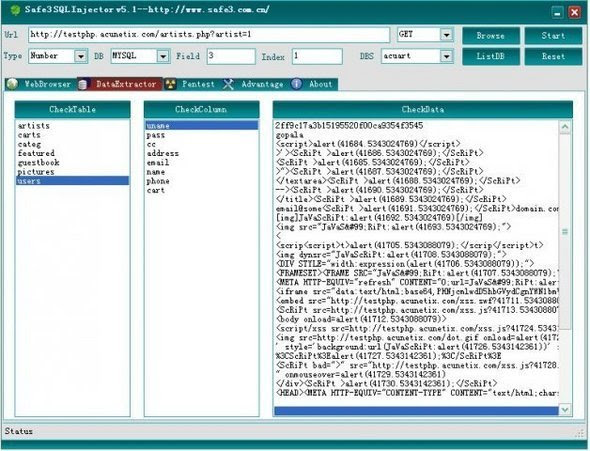Click the Start button
This screenshot has width=590, height=451.
[x=553, y=36]
